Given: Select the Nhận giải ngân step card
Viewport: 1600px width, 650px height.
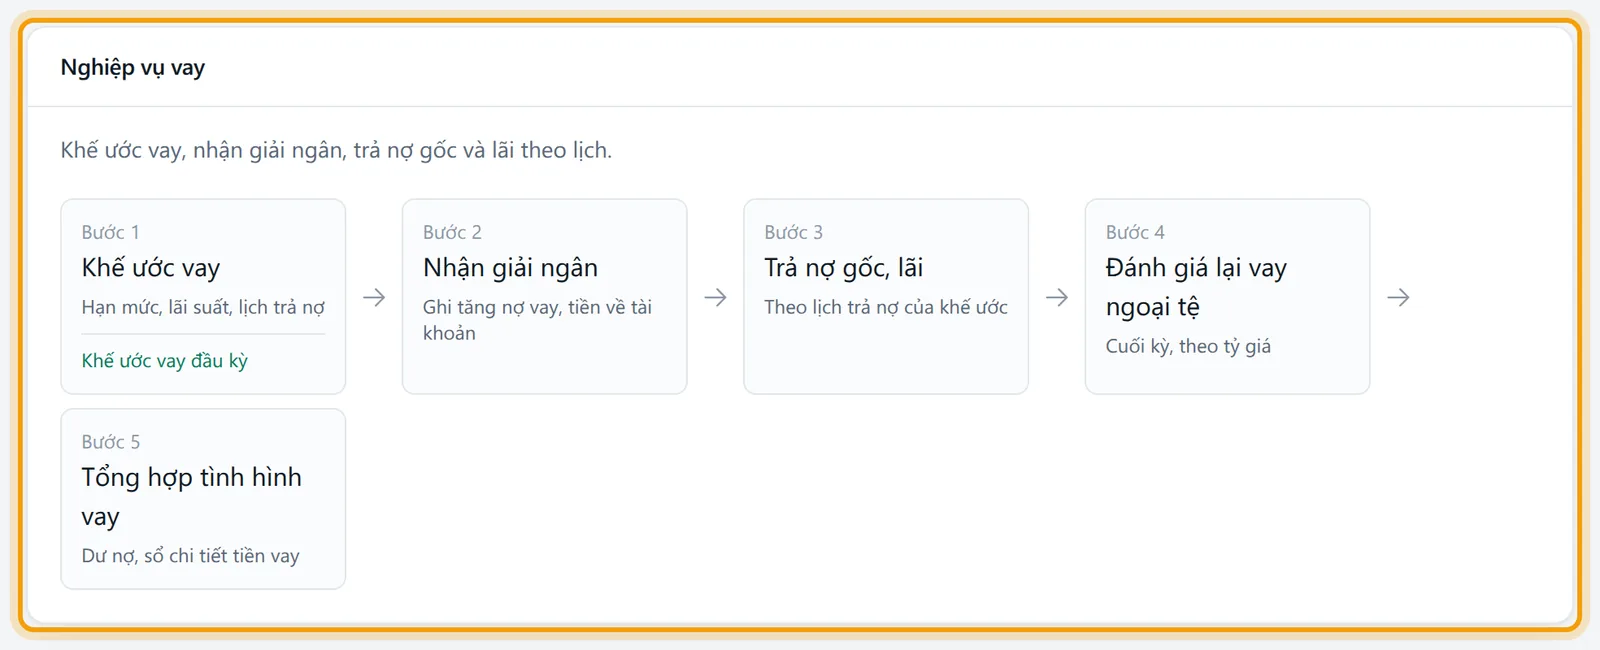Looking at the screenshot, I should pyautogui.click(x=544, y=296).
